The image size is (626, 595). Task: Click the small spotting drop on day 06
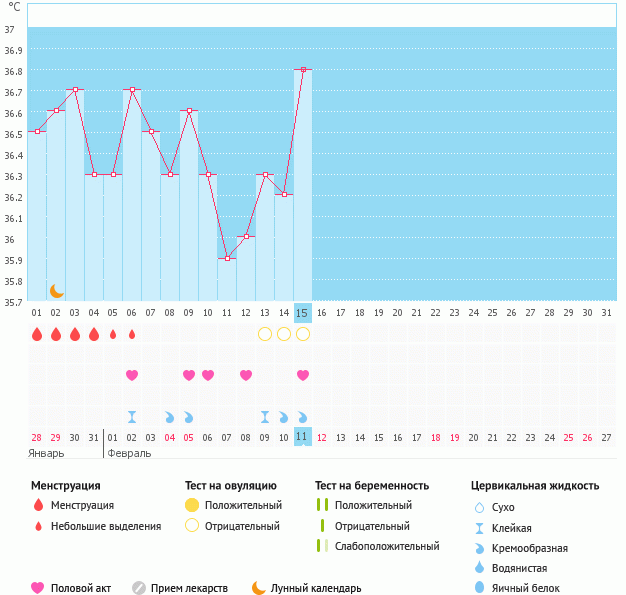[x=132, y=334]
